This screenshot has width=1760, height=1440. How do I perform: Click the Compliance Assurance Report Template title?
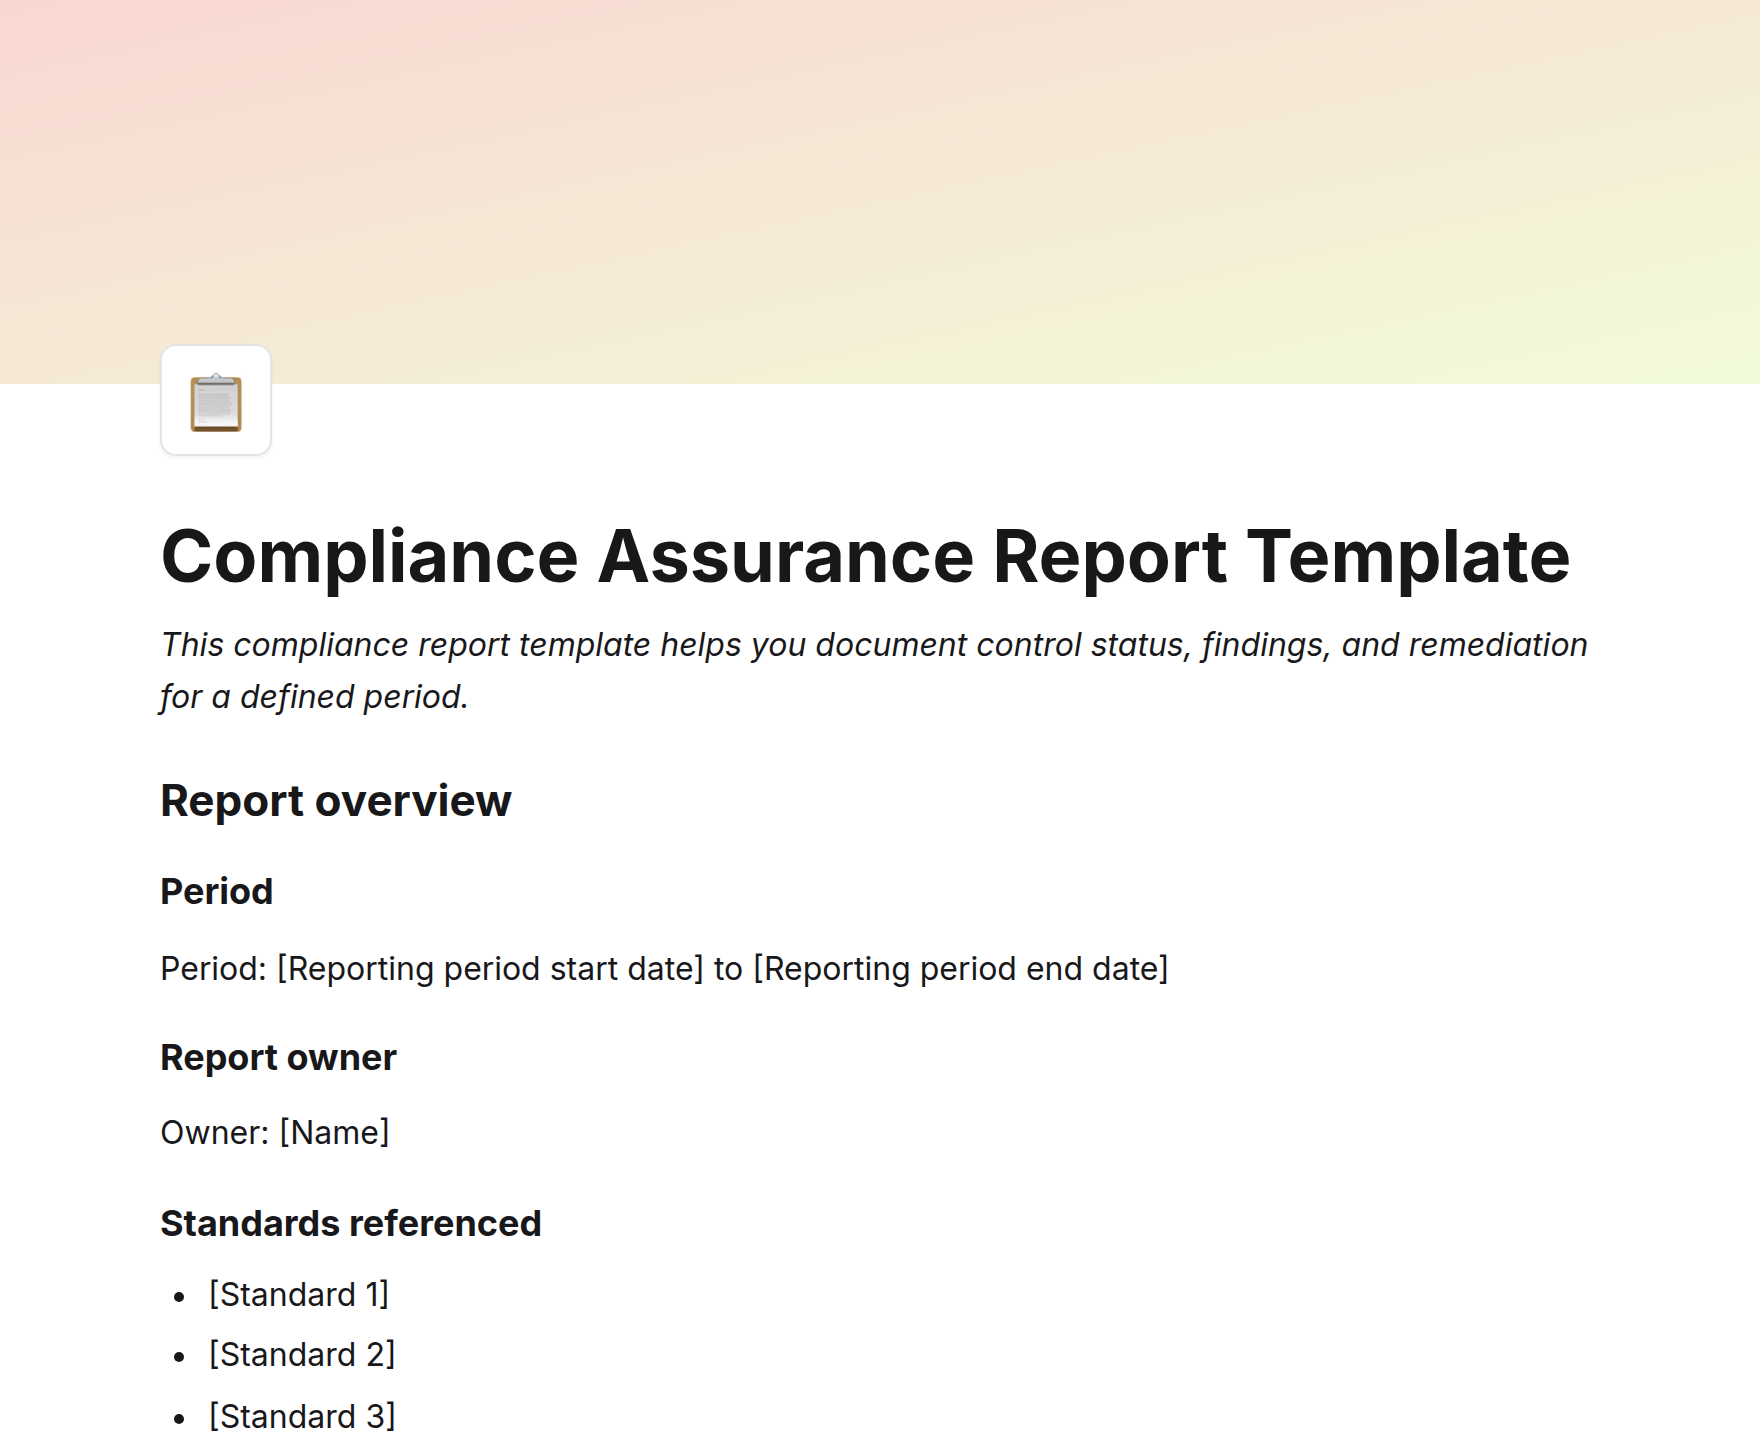865,557
